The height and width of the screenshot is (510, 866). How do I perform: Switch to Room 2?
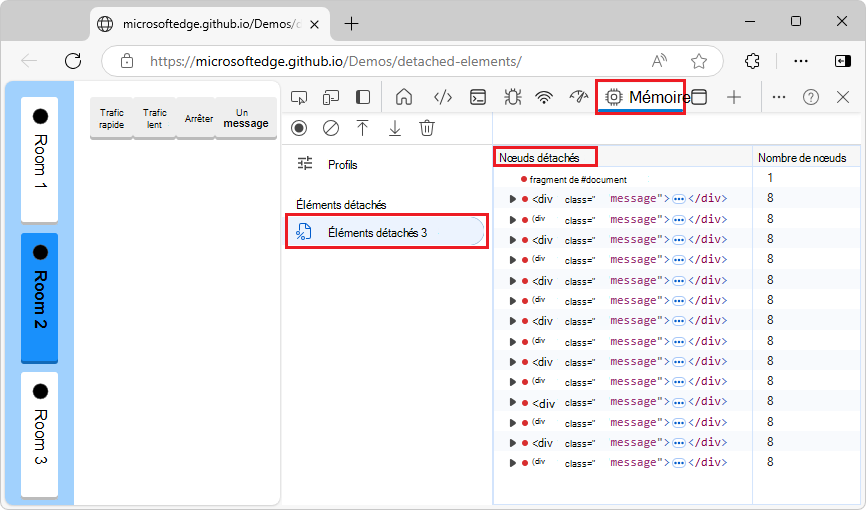[x=40, y=297]
